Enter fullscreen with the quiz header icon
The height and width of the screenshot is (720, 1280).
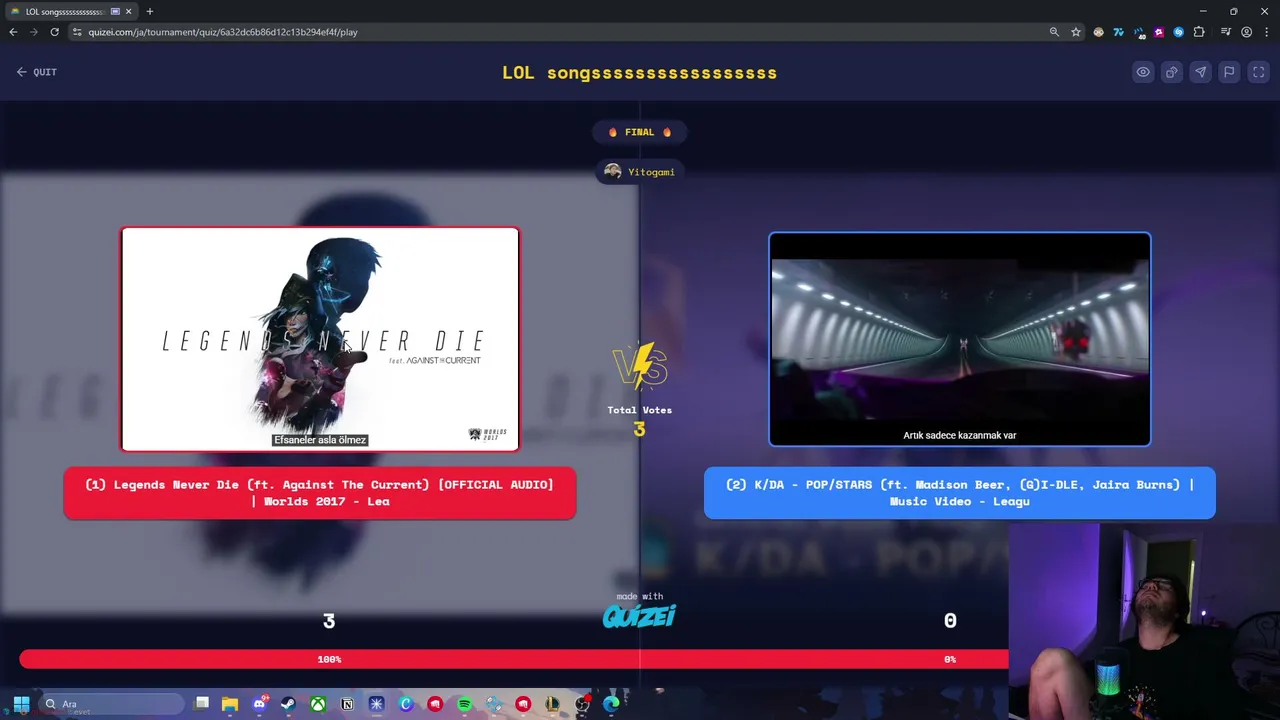click(x=1259, y=72)
